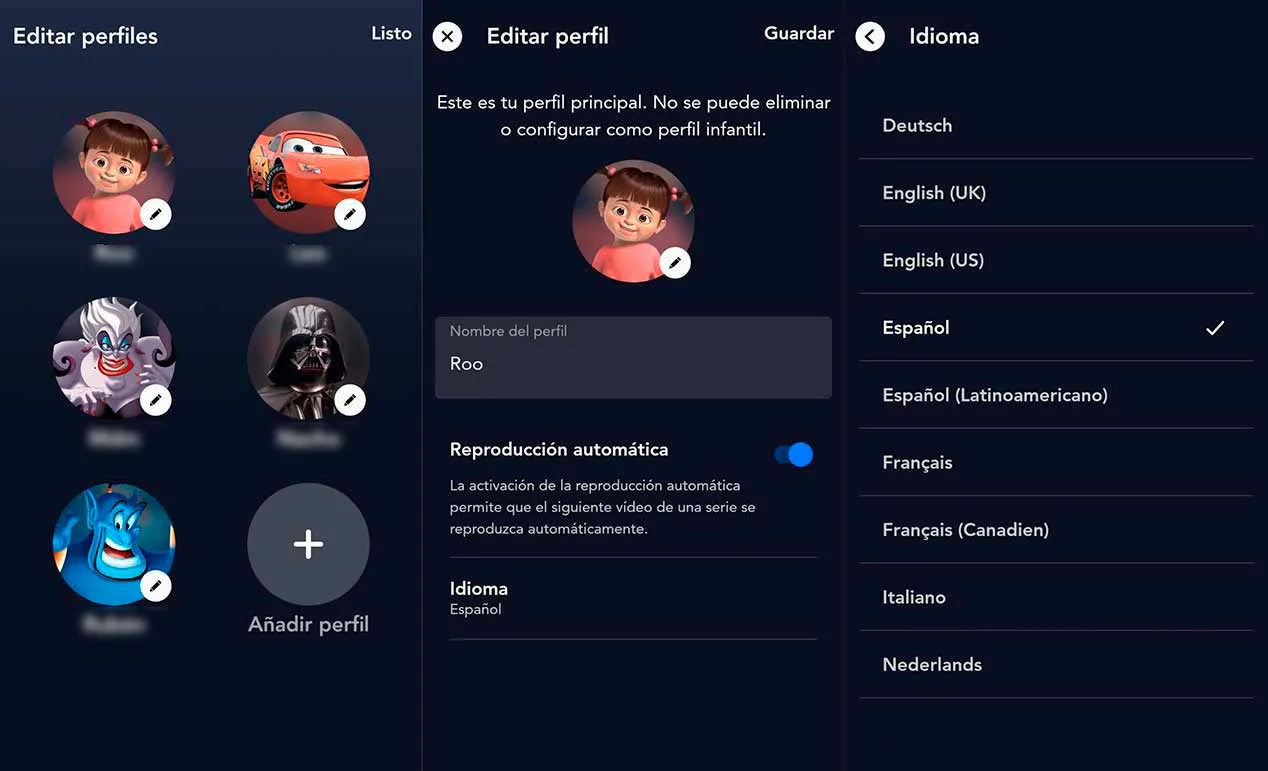
Task: Click Listo to finish editing profiles
Action: coord(390,33)
